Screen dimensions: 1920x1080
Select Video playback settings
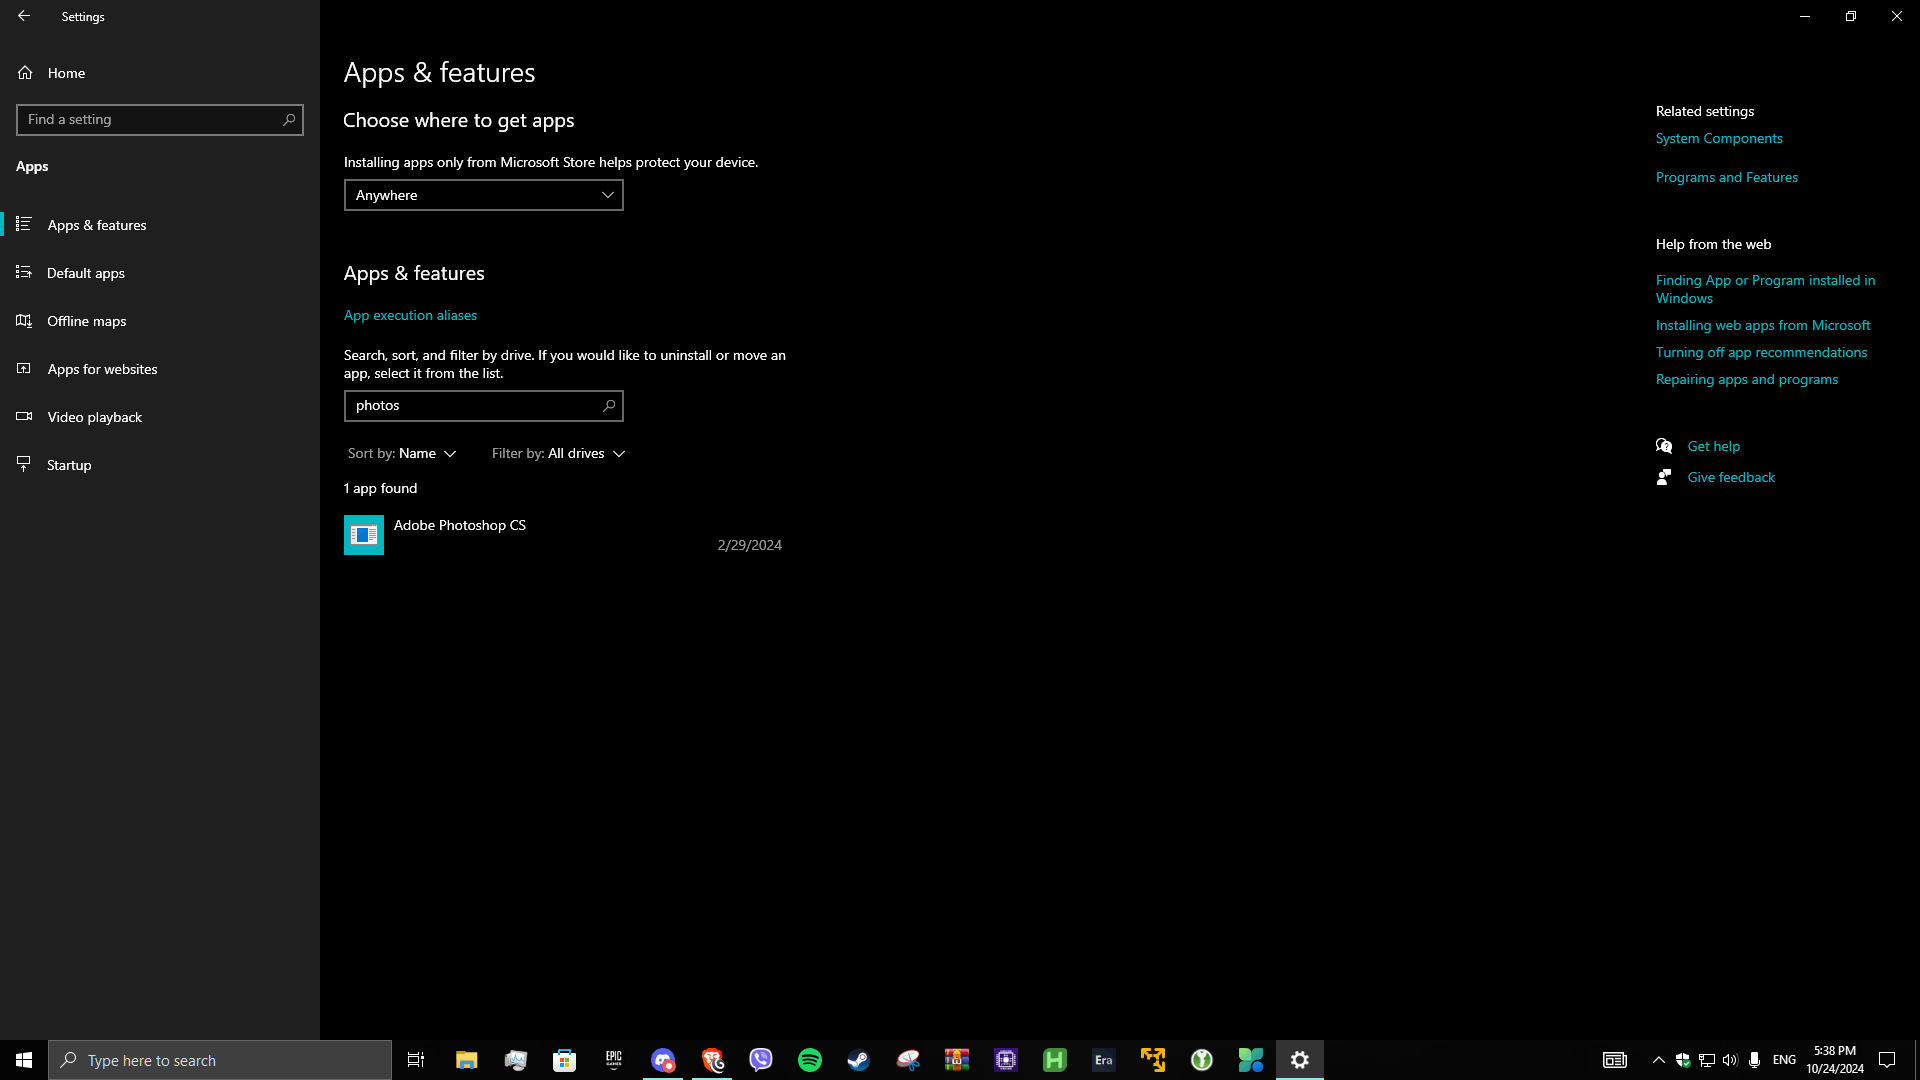(x=93, y=416)
